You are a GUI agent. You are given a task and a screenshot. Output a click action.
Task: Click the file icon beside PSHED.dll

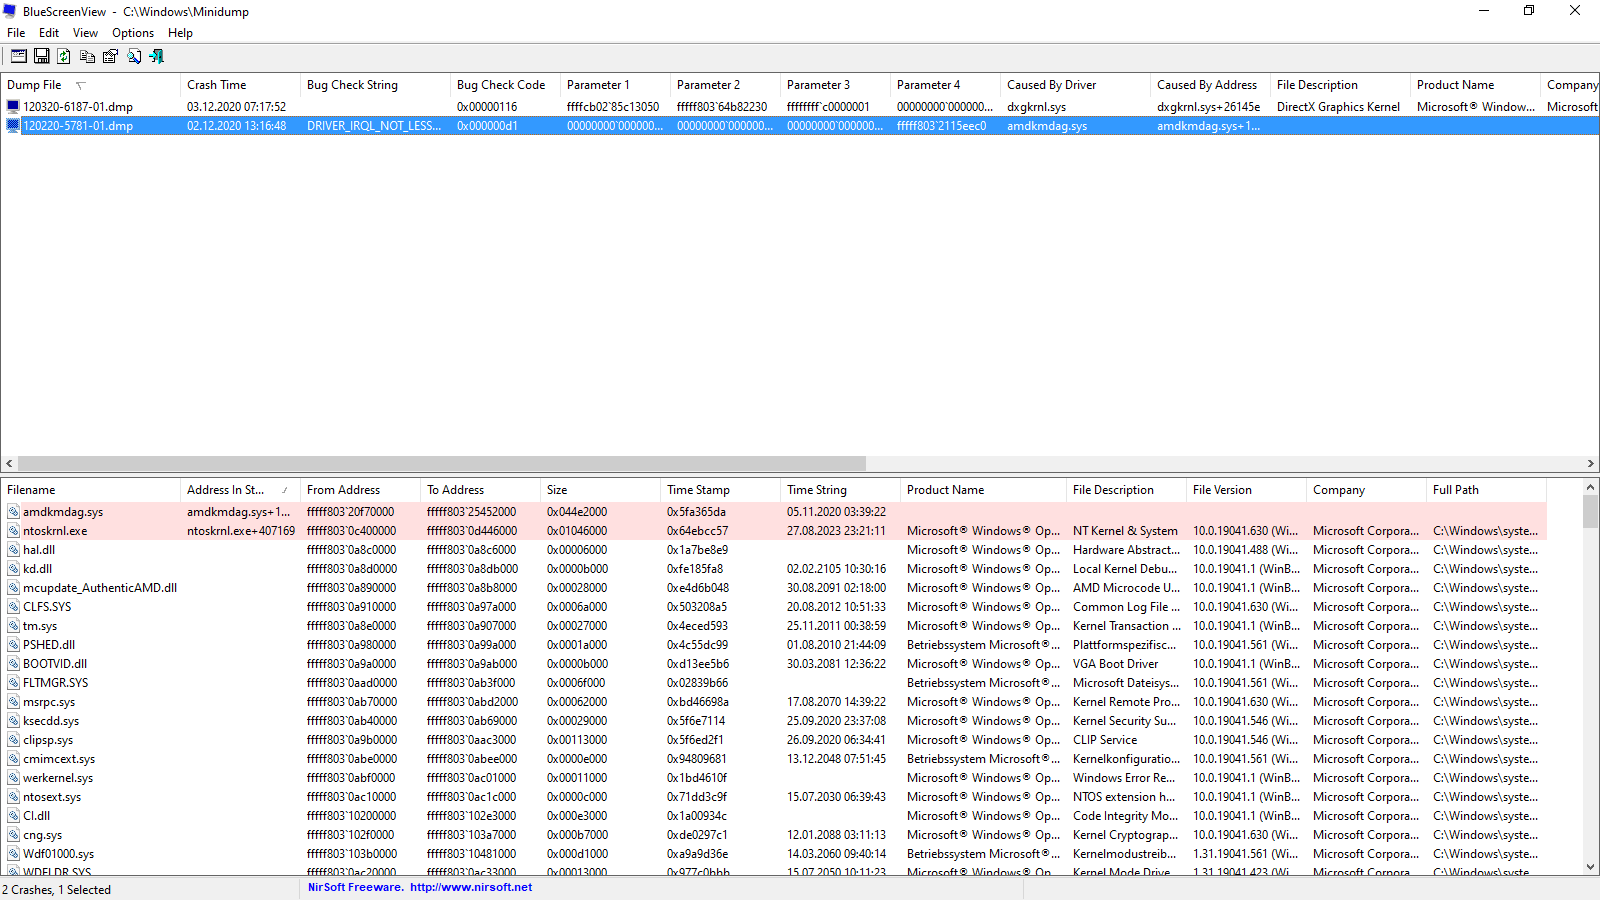(13, 645)
